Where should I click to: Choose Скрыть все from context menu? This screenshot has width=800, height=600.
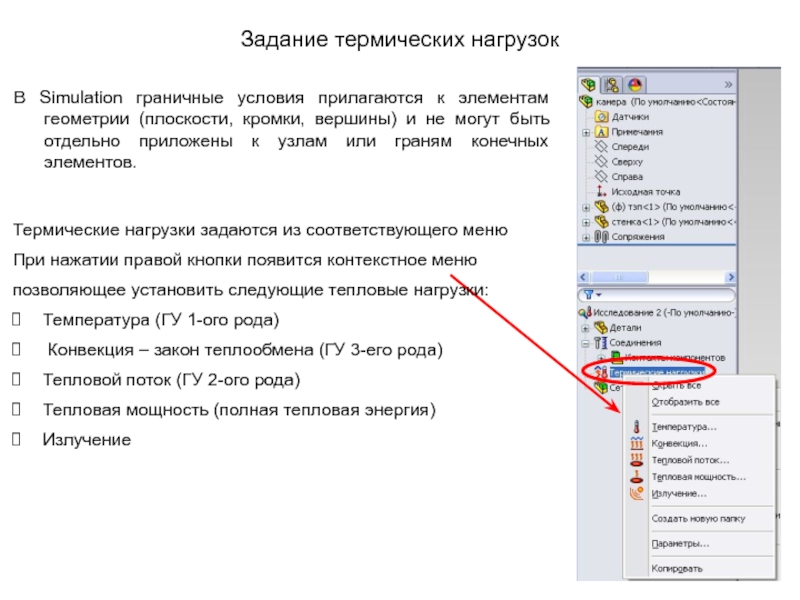click(x=677, y=386)
